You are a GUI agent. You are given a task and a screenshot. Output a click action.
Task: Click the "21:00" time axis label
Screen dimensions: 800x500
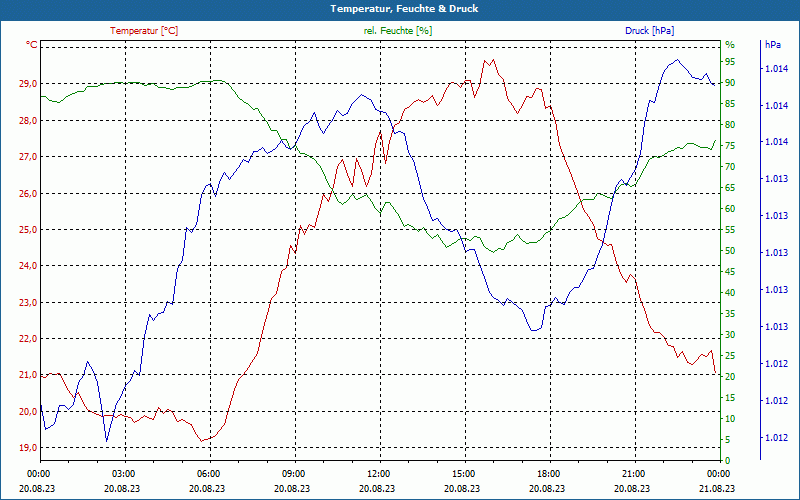(x=635, y=473)
